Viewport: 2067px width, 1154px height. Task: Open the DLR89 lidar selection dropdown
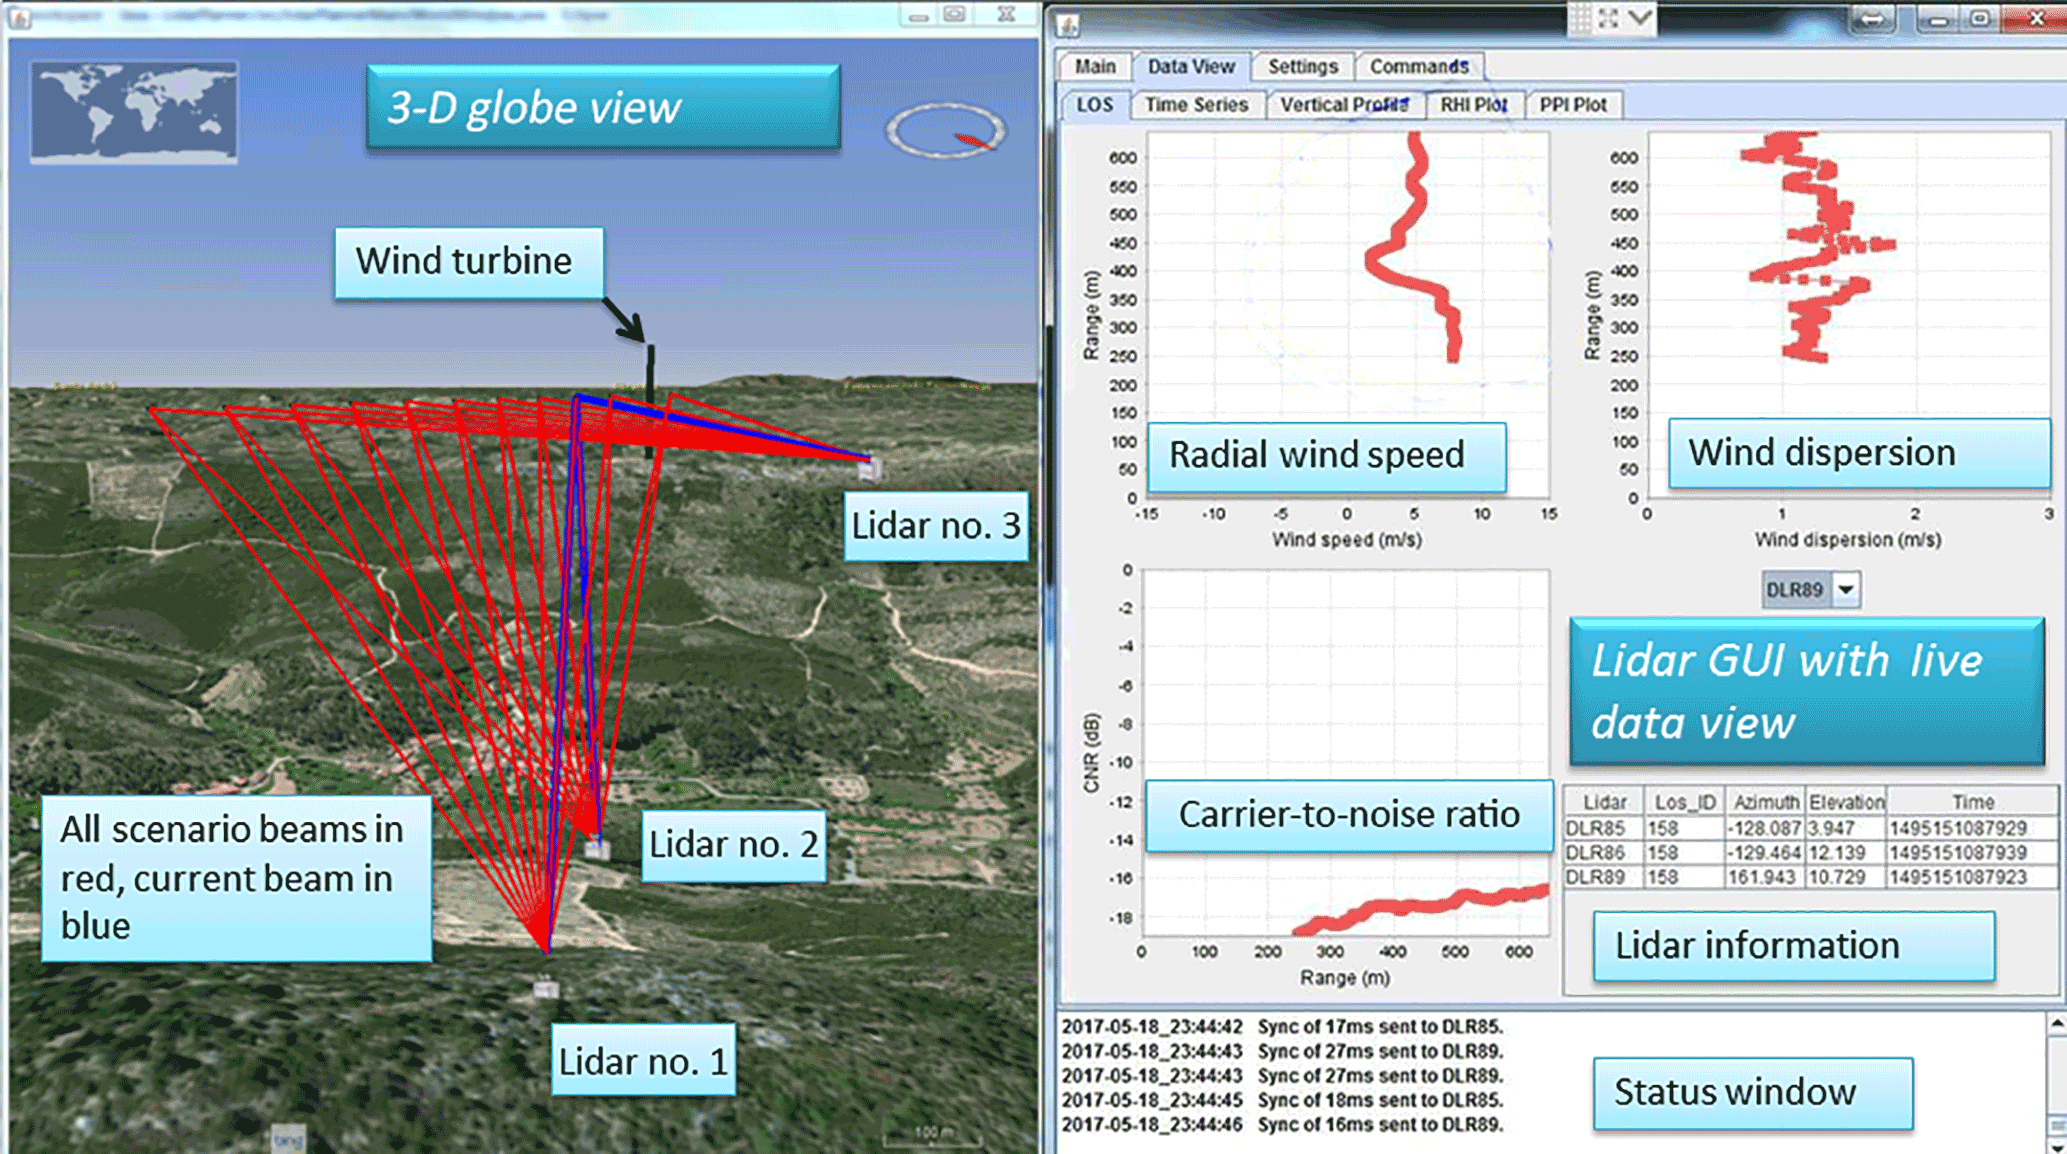1846,590
